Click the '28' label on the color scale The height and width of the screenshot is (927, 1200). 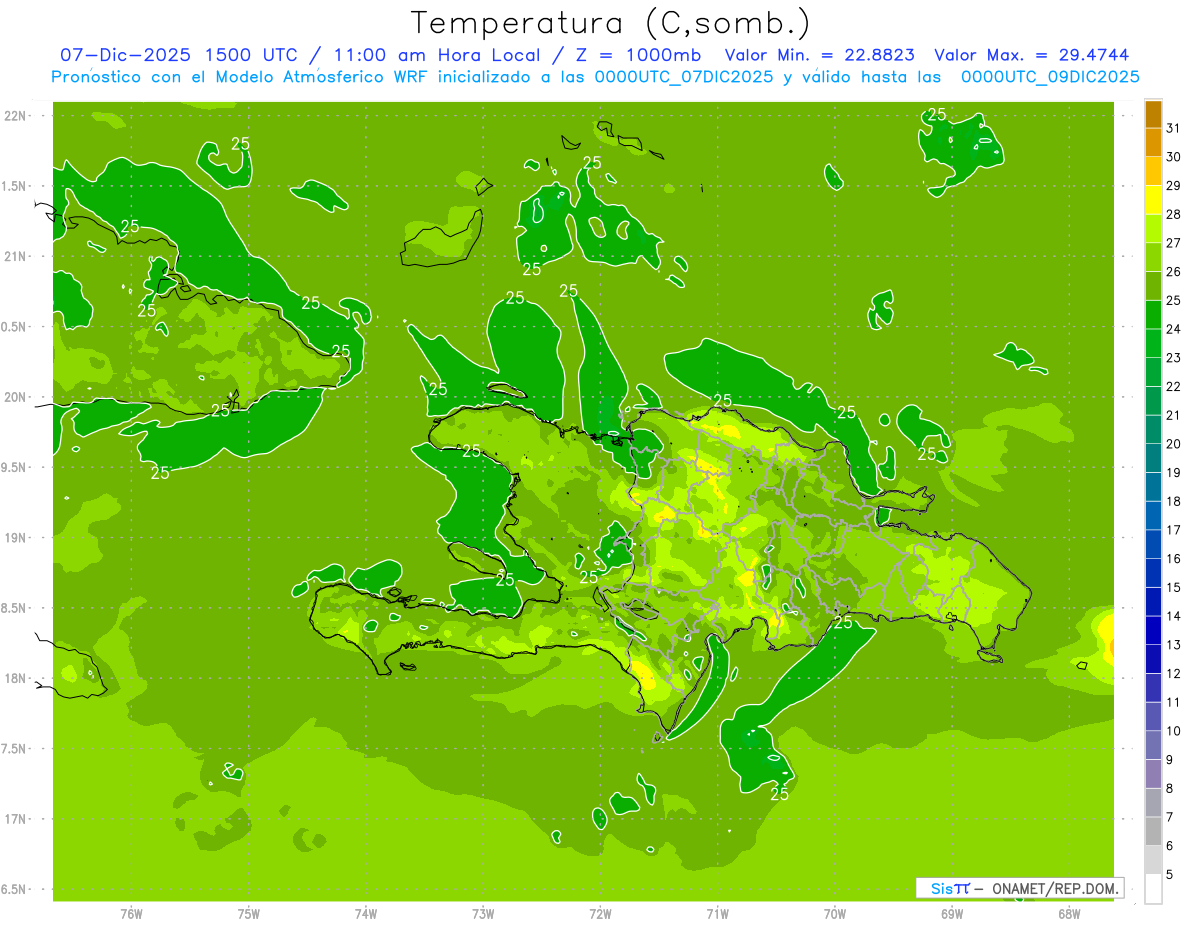(x=1174, y=214)
